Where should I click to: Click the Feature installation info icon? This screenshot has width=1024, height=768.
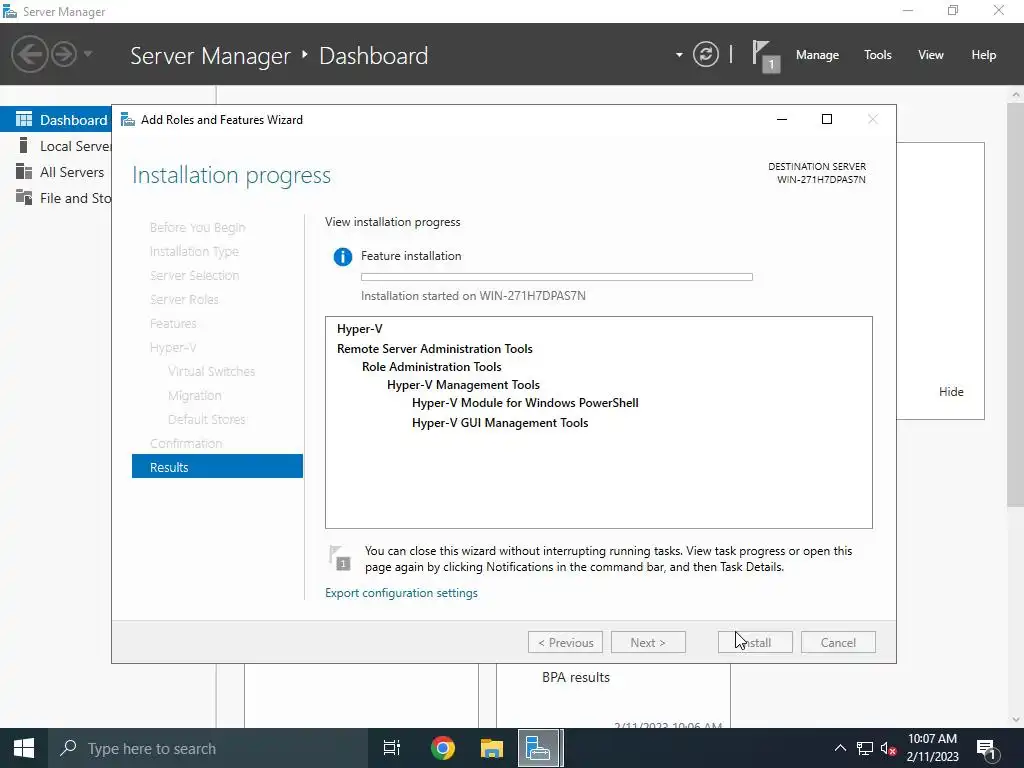pyautogui.click(x=342, y=257)
